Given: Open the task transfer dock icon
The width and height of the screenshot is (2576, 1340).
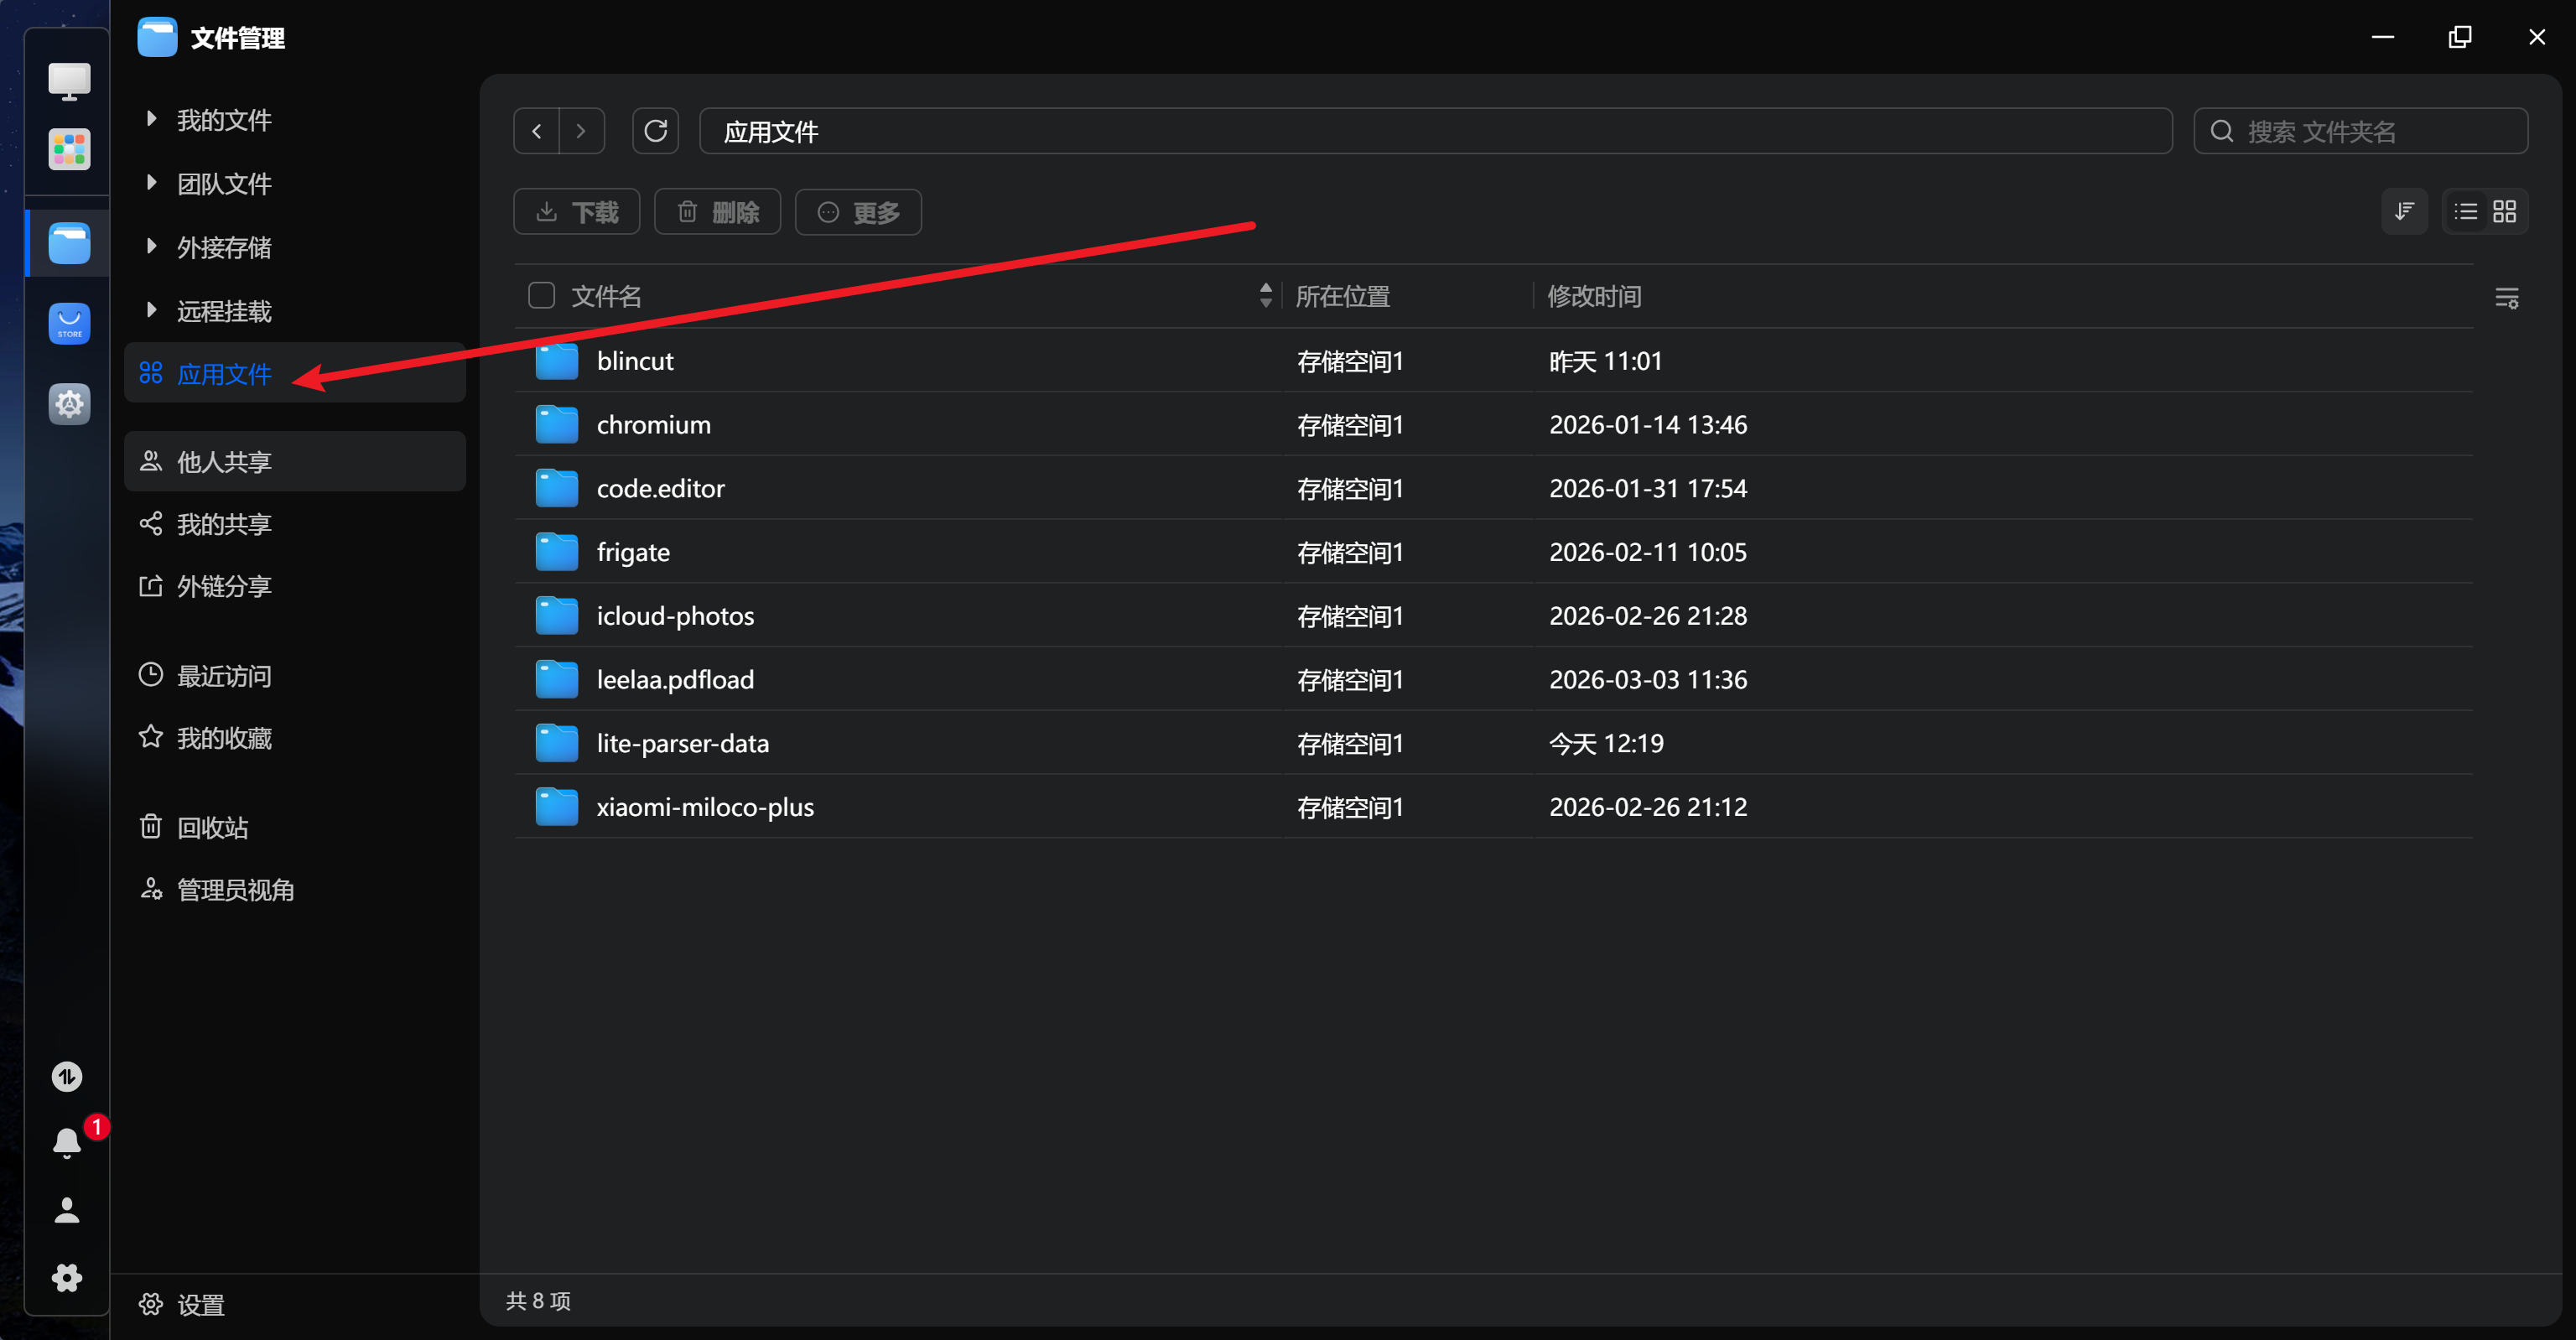Looking at the screenshot, I should pos(67,1076).
